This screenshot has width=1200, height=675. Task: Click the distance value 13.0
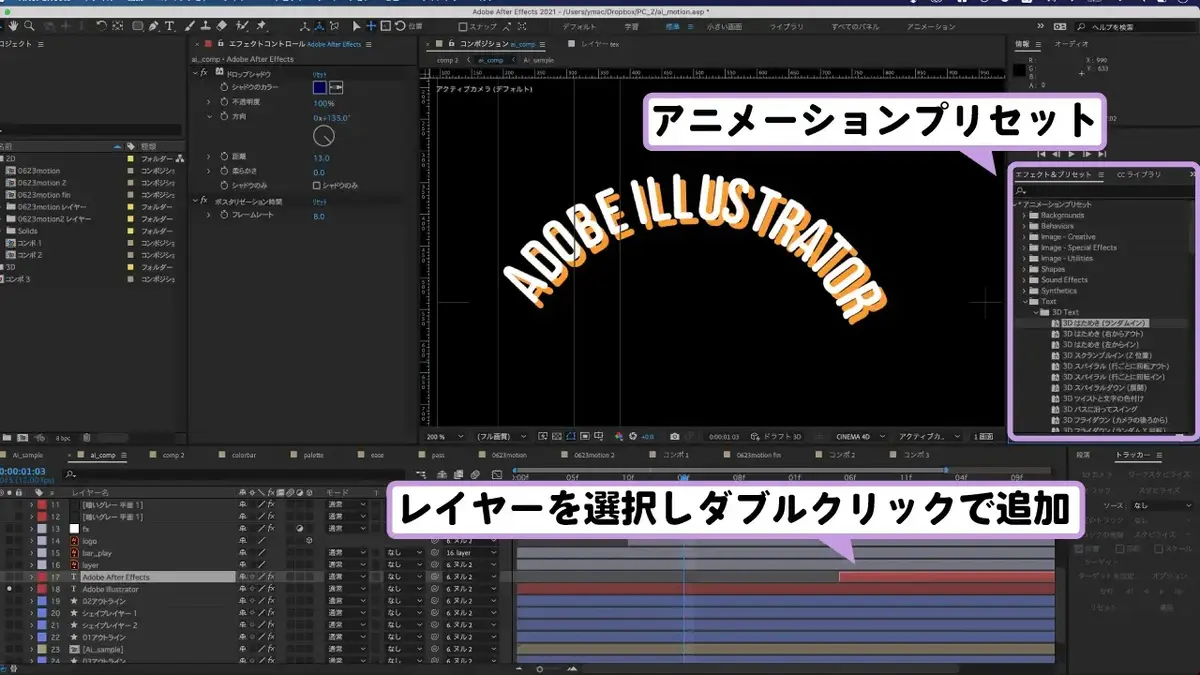tap(321, 158)
